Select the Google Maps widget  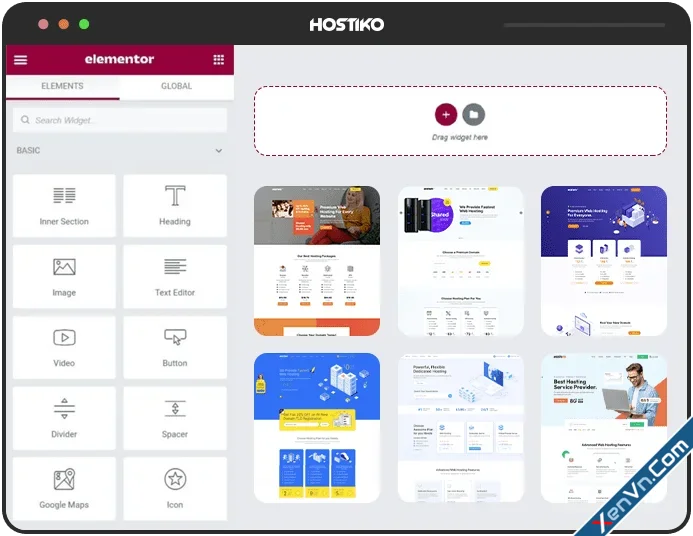pyautogui.click(x=64, y=489)
